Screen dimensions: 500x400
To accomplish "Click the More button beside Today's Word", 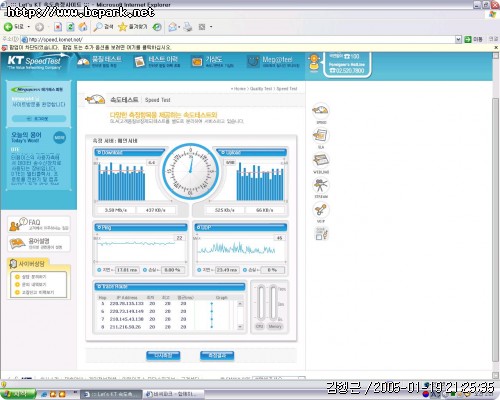I will (x=59, y=137).
